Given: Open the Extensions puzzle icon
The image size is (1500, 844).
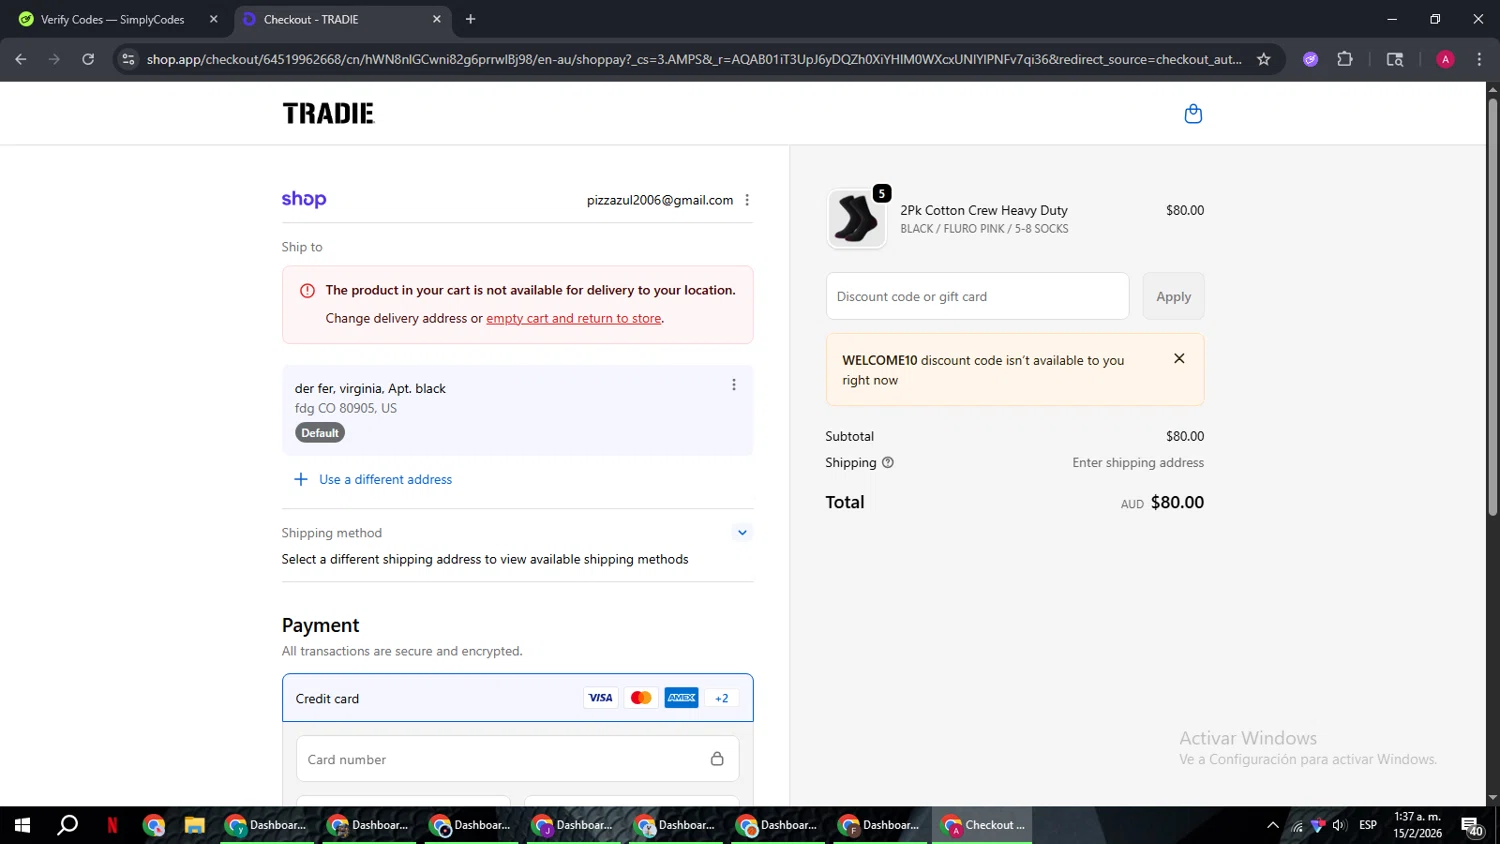Looking at the screenshot, I should (1345, 59).
